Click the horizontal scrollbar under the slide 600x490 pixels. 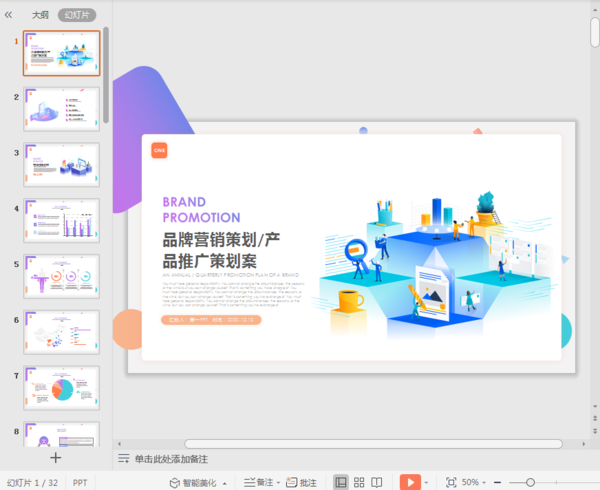point(373,444)
